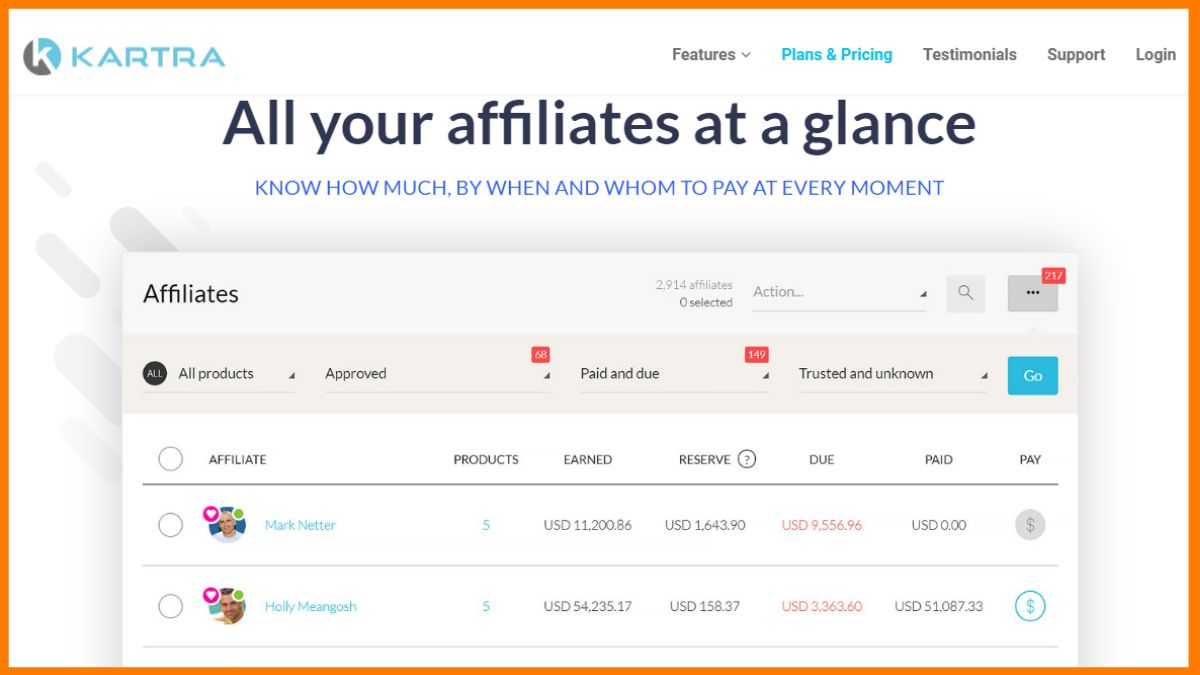This screenshot has height=675, width=1200.
Task: Click paid amount USD 0.00
Action: click(939, 525)
